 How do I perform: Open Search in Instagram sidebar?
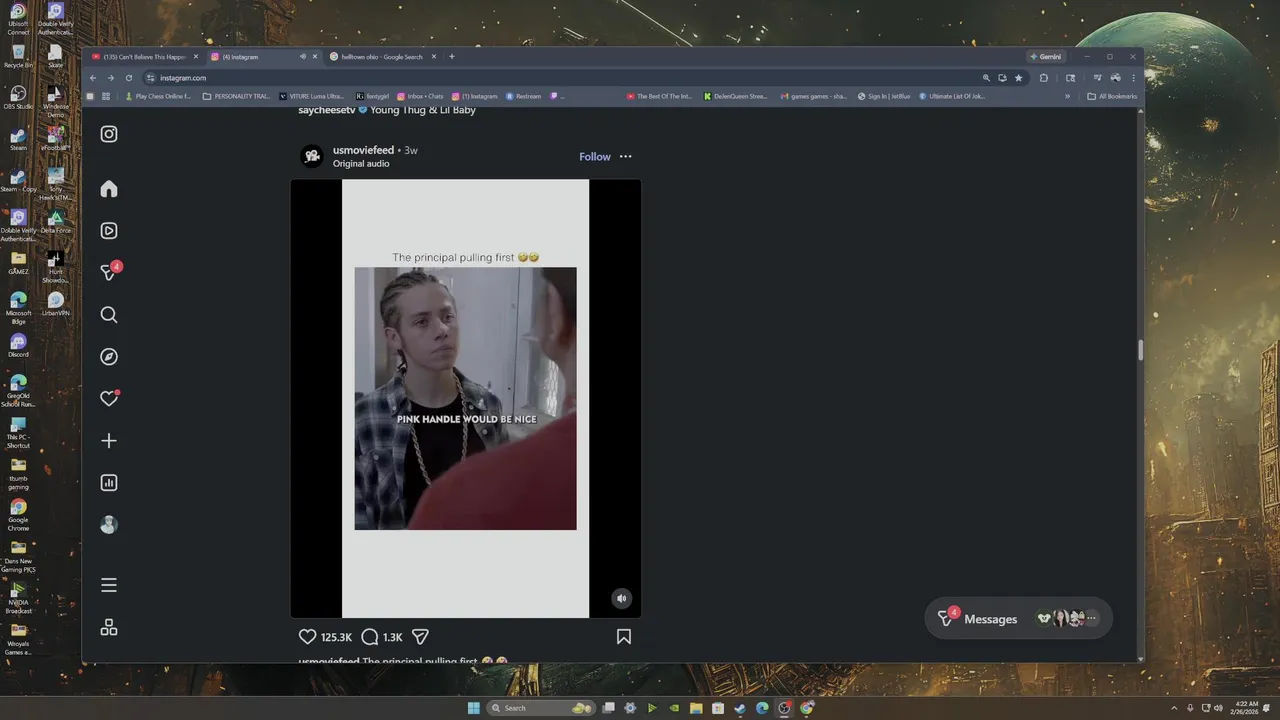tap(109, 315)
